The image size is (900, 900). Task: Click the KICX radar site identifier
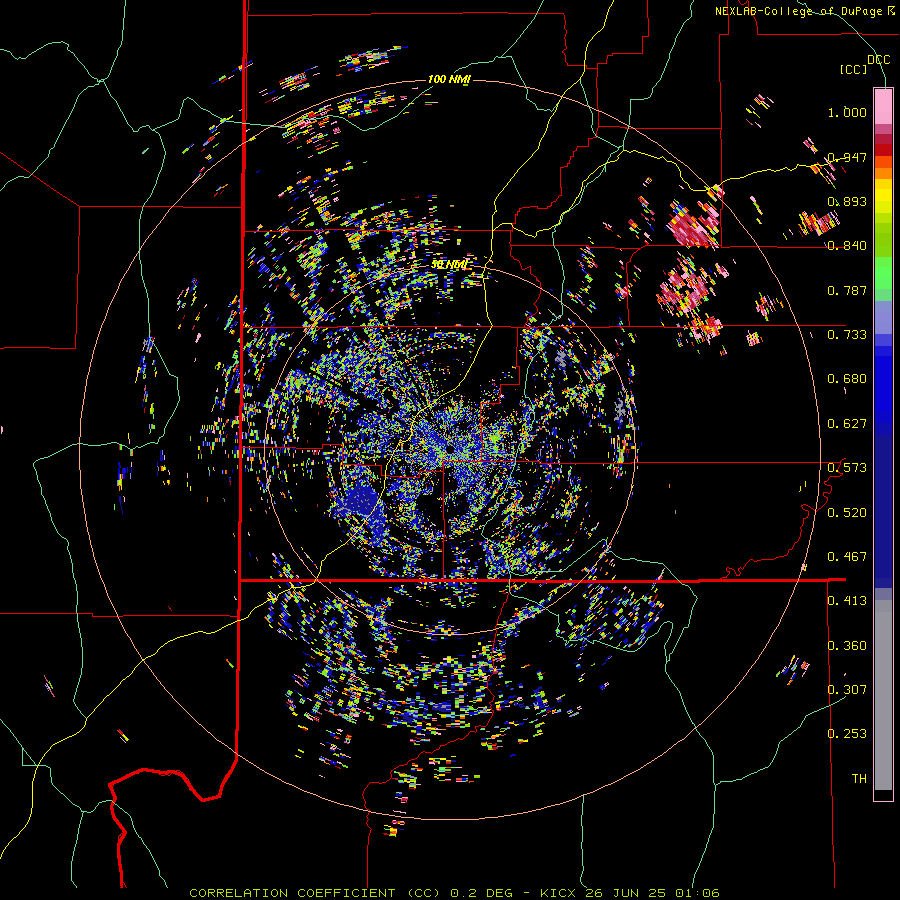click(x=559, y=893)
